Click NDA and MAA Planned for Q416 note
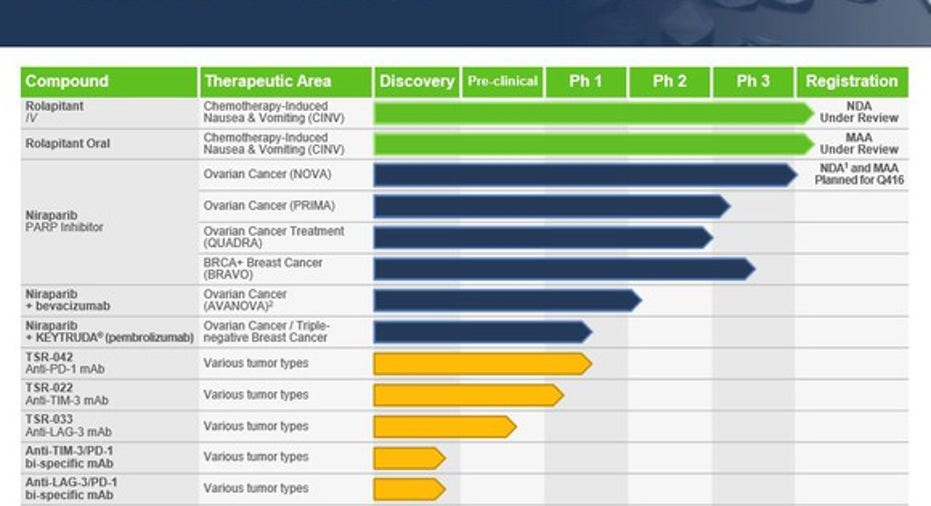The width and height of the screenshot is (931, 506). [859, 175]
